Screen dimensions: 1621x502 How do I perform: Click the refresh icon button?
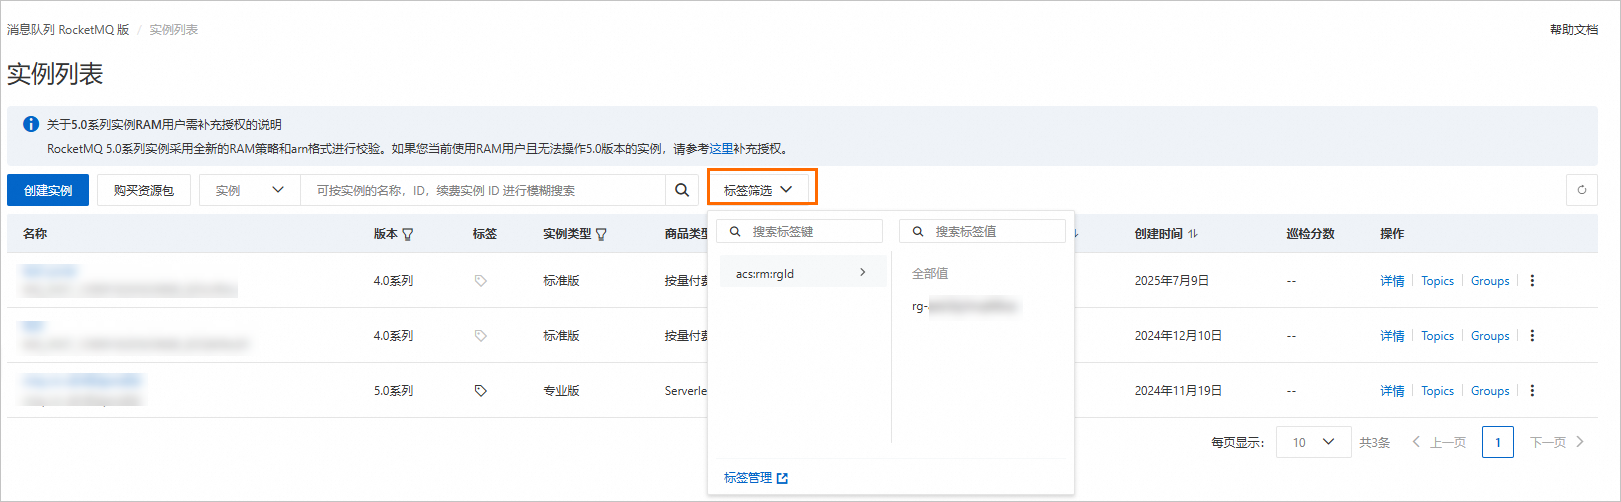pyautogui.click(x=1581, y=190)
